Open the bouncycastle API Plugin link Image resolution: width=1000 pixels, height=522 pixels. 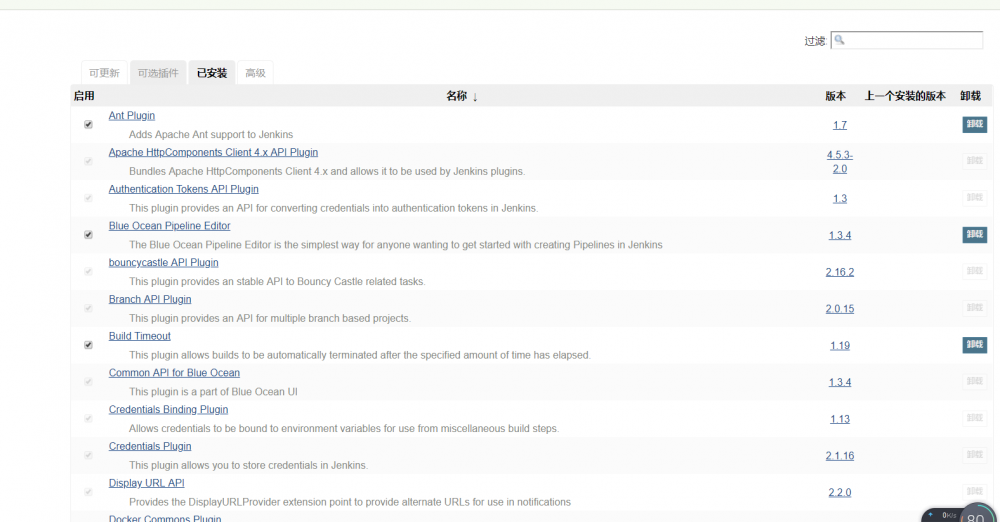coord(163,262)
